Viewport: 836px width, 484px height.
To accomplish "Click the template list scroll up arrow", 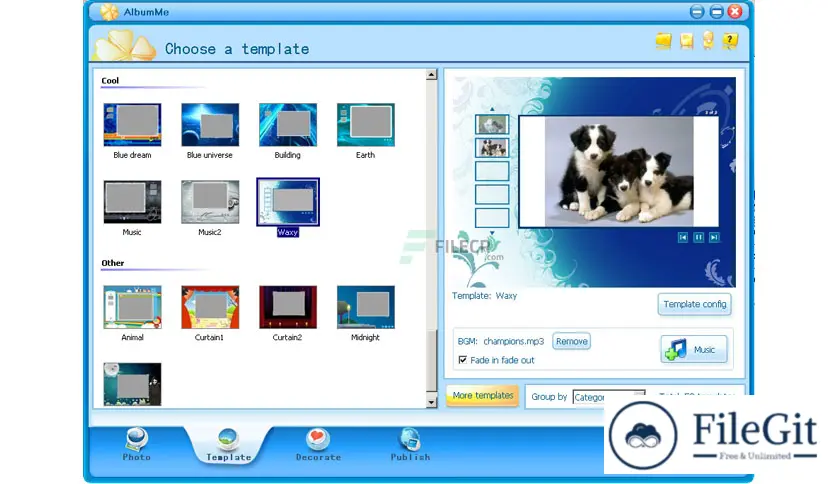I will (431, 75).
